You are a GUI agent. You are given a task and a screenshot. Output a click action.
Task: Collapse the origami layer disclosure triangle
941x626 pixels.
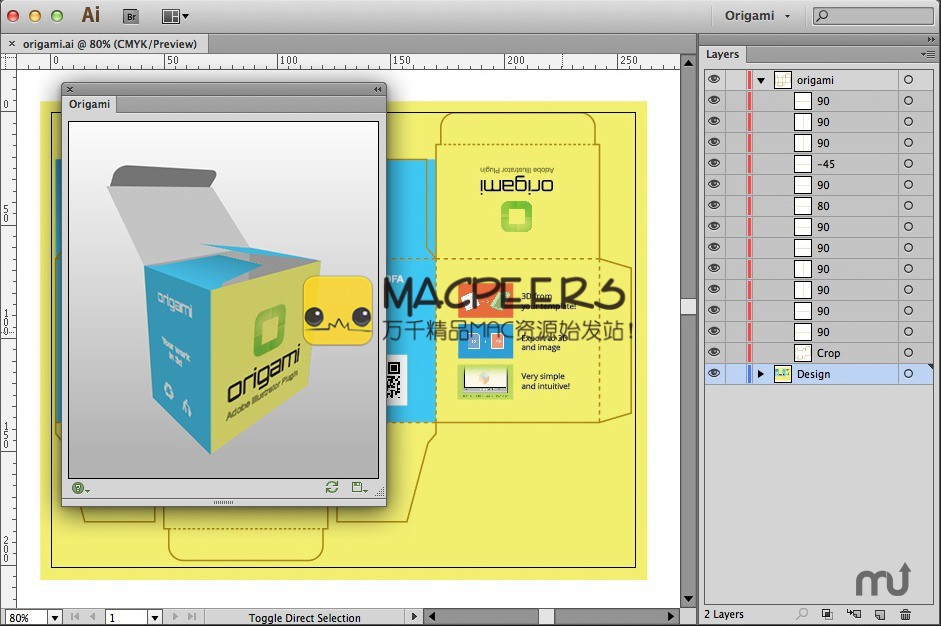coord(761,80)
